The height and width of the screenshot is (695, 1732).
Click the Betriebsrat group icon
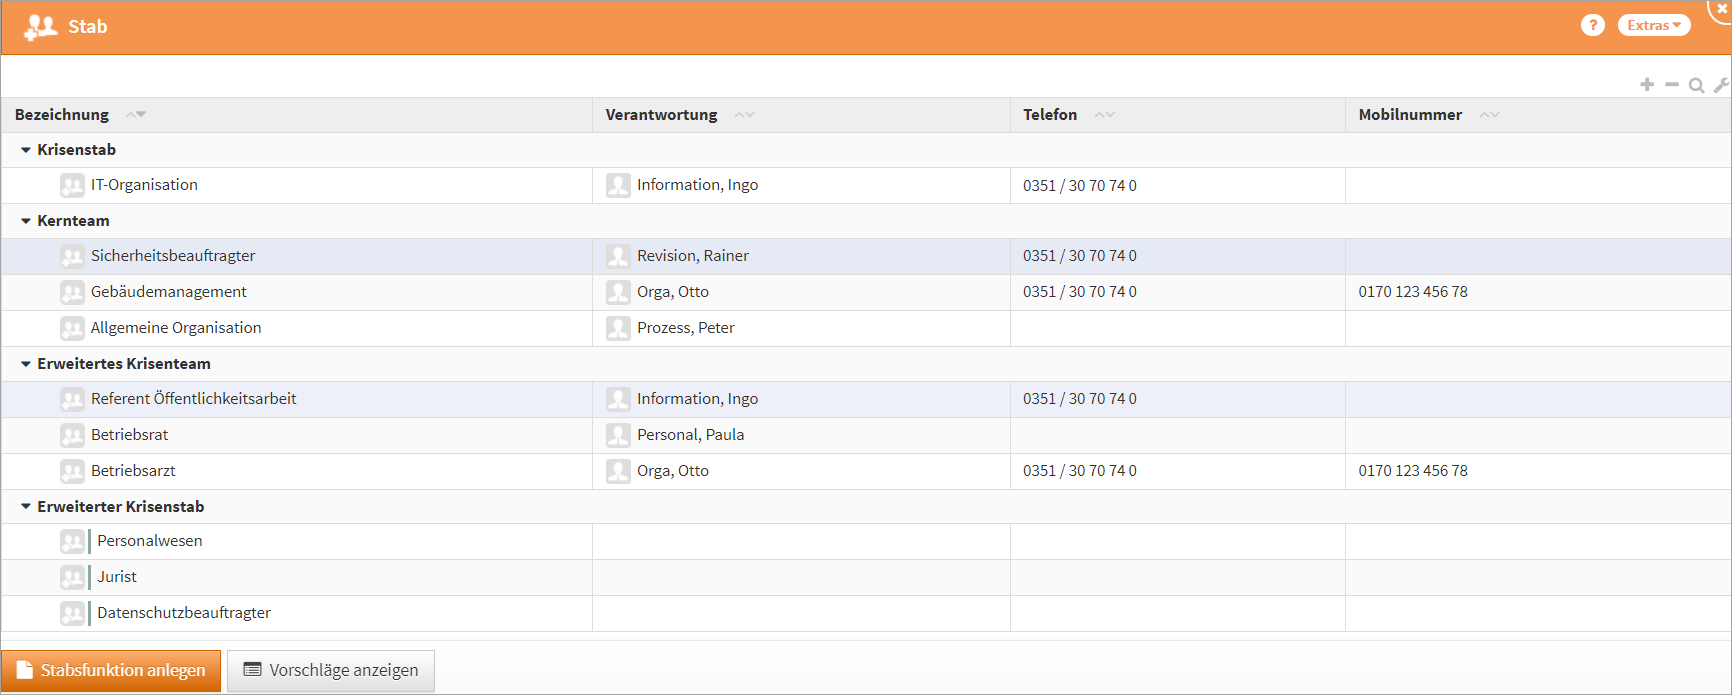point(72,435)
